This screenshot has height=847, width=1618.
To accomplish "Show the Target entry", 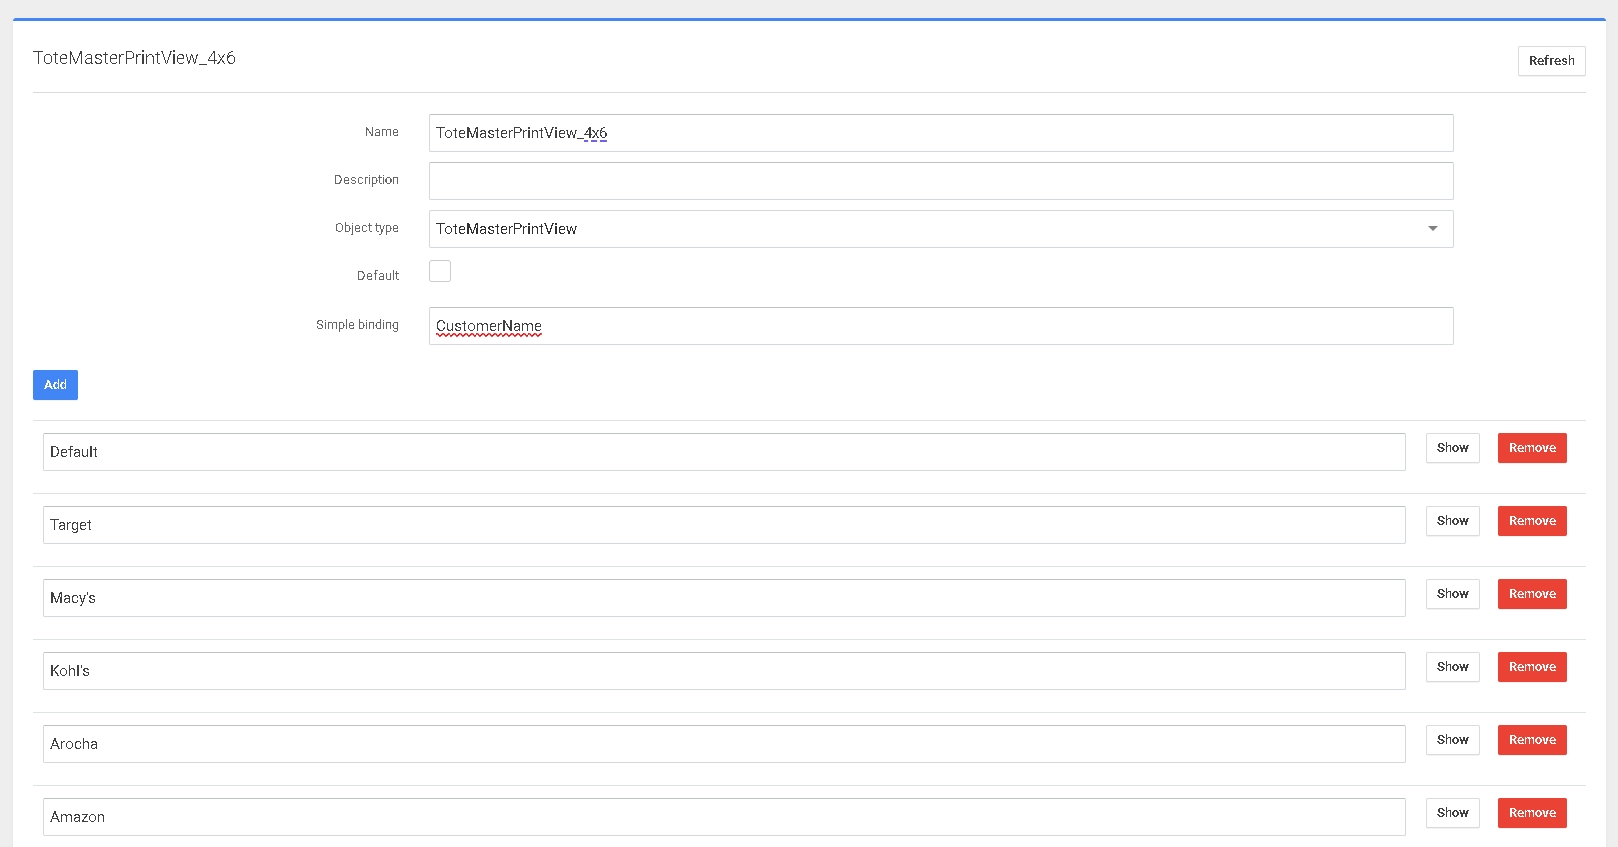I will [1452, 521].
